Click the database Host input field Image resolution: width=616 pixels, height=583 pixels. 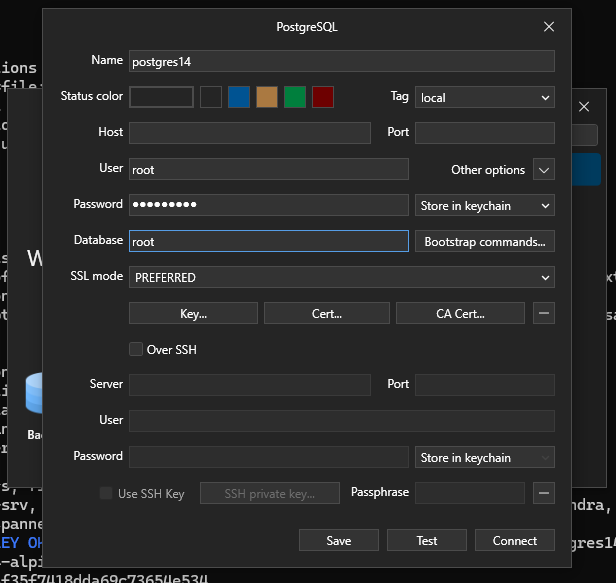(250, 133)
